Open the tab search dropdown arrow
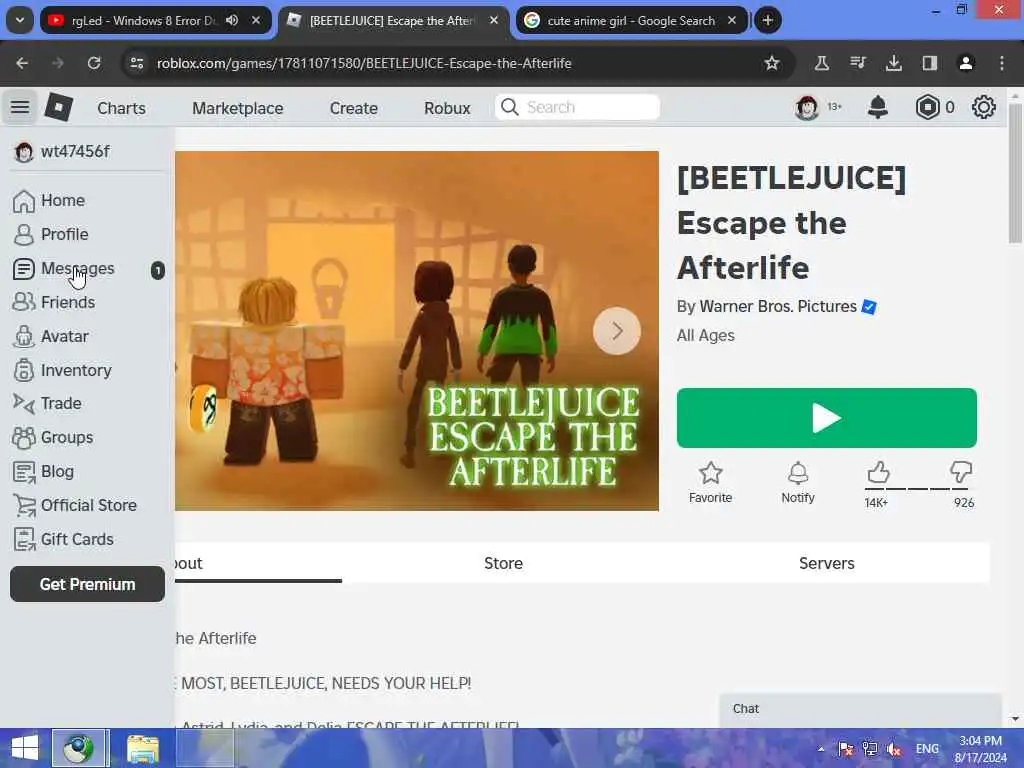The image size is (1024, 768). 20,20
